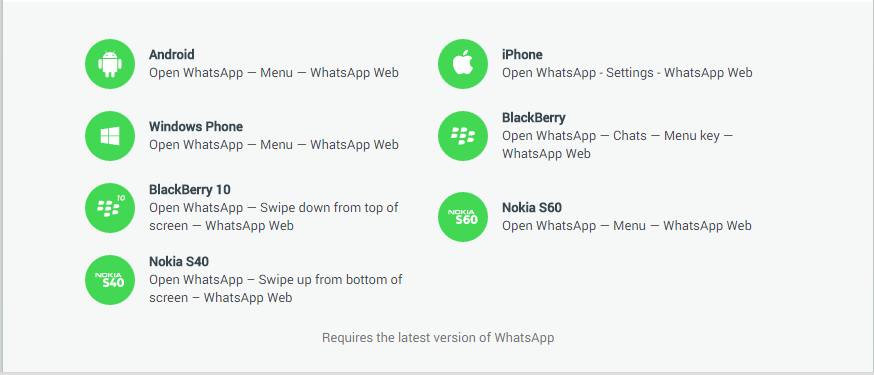Click iPhone instructions mentioning Settings
The height and width of the screenshot is (375, 874).
pos(627,73)
